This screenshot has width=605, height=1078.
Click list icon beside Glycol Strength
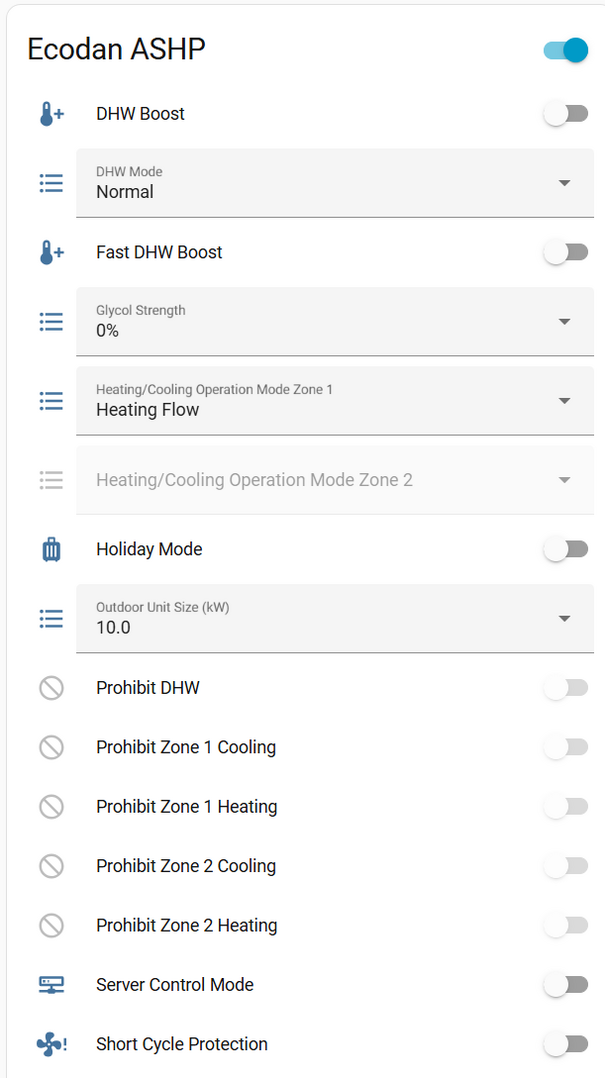(51, 322)
